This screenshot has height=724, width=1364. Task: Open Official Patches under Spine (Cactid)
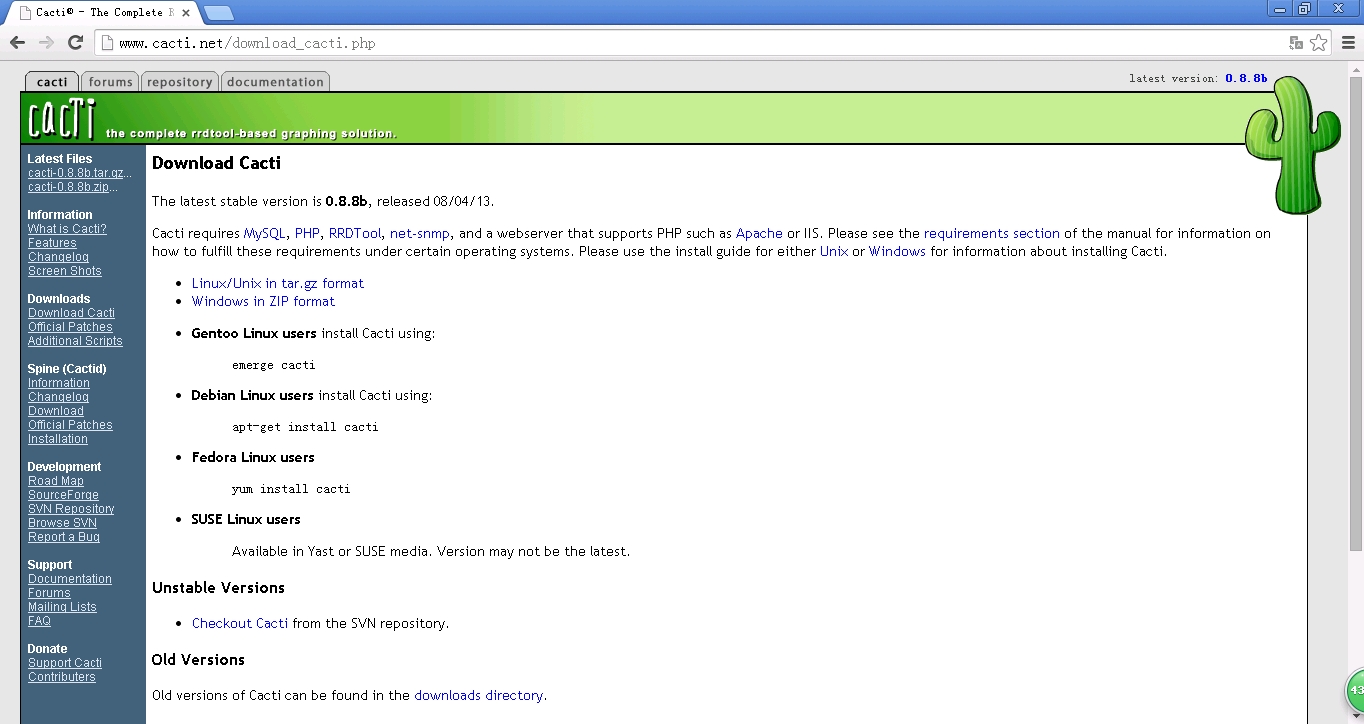[70, 425]
